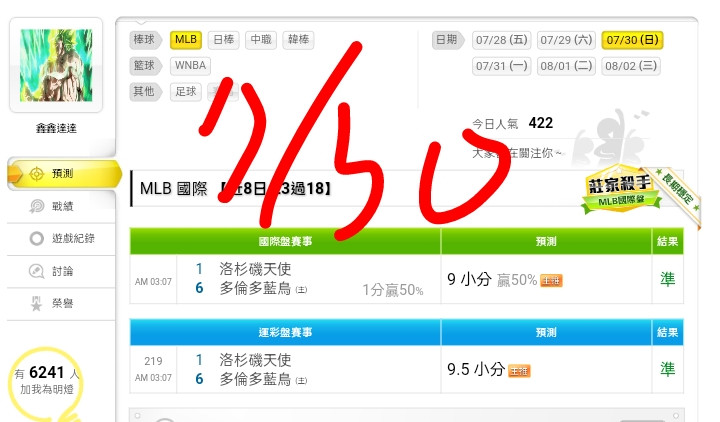This screenshot has height=422, width=720.
Task: Select the 韓棒 league filter
Action: (x=298, y=39)
